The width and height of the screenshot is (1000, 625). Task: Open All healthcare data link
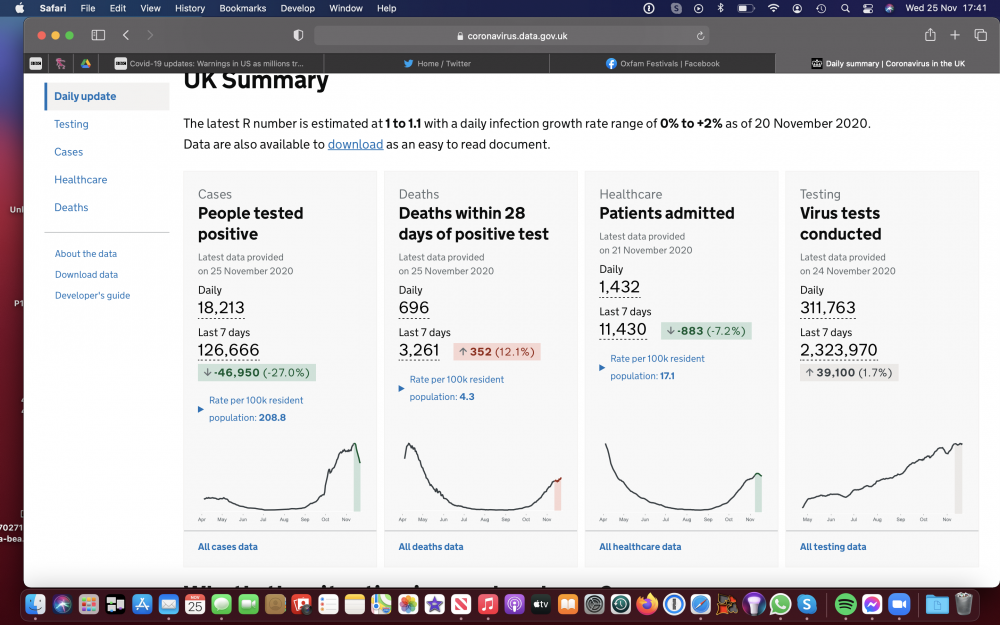coord(640,547)
